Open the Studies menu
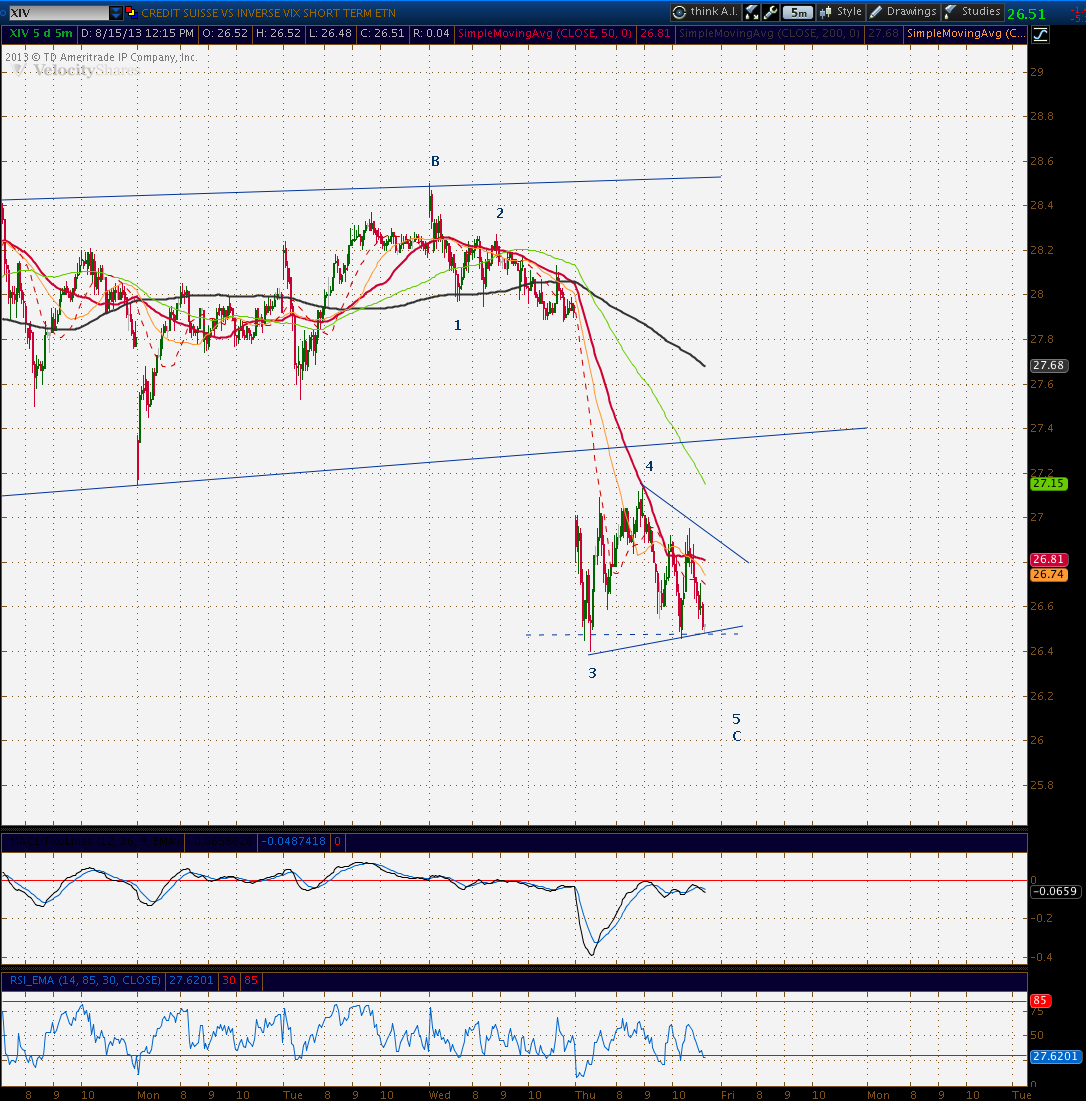Viewport: 1086px width, 1101px height. pos(973,12)
